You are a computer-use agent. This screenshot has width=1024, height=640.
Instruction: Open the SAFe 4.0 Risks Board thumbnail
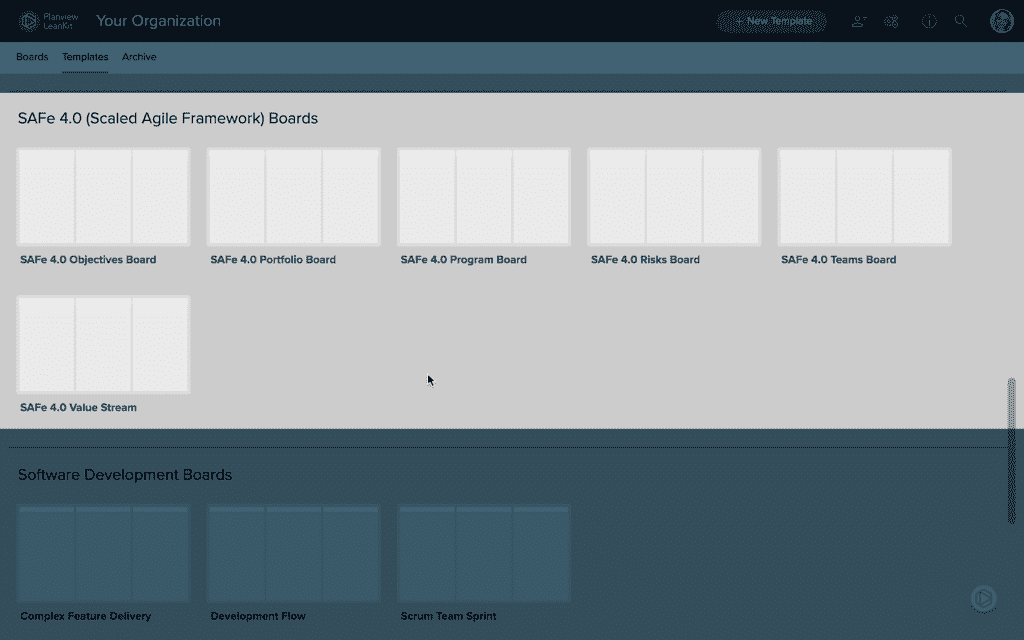pos(675,197)
